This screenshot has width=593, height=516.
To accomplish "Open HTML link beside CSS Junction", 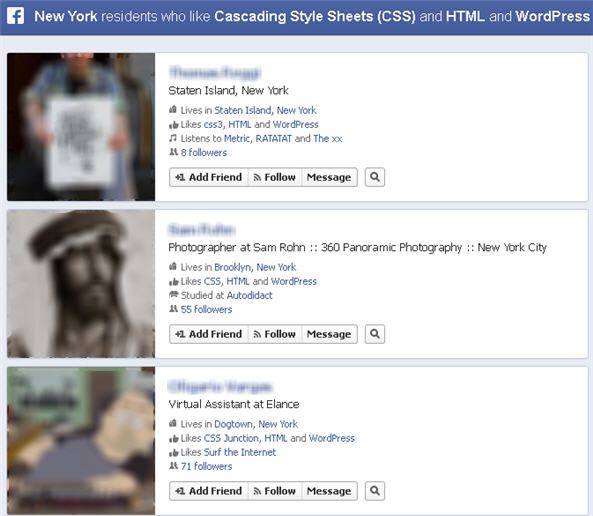I will (x=276, y=438).
